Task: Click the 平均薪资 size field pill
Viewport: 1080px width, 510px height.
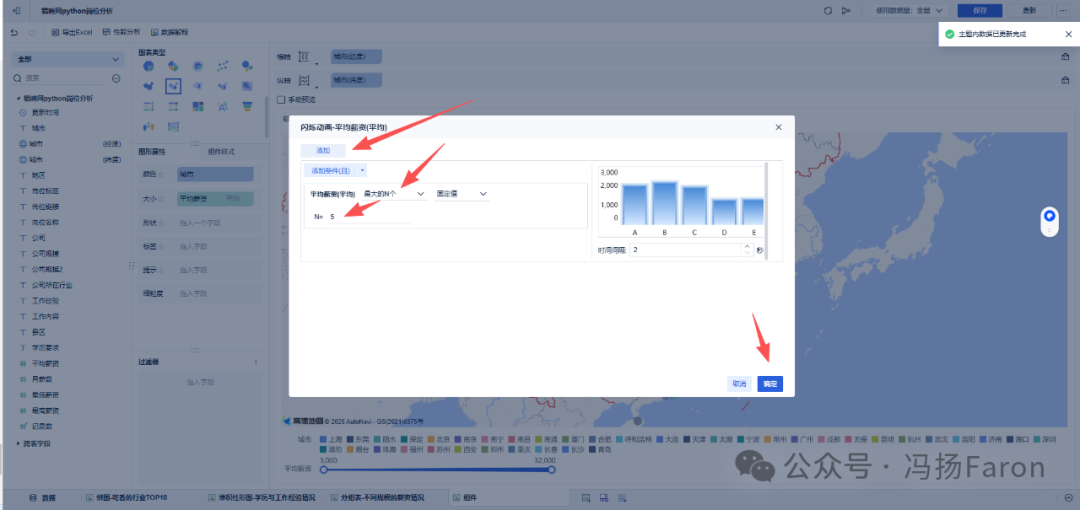Action: click(215, 198)
